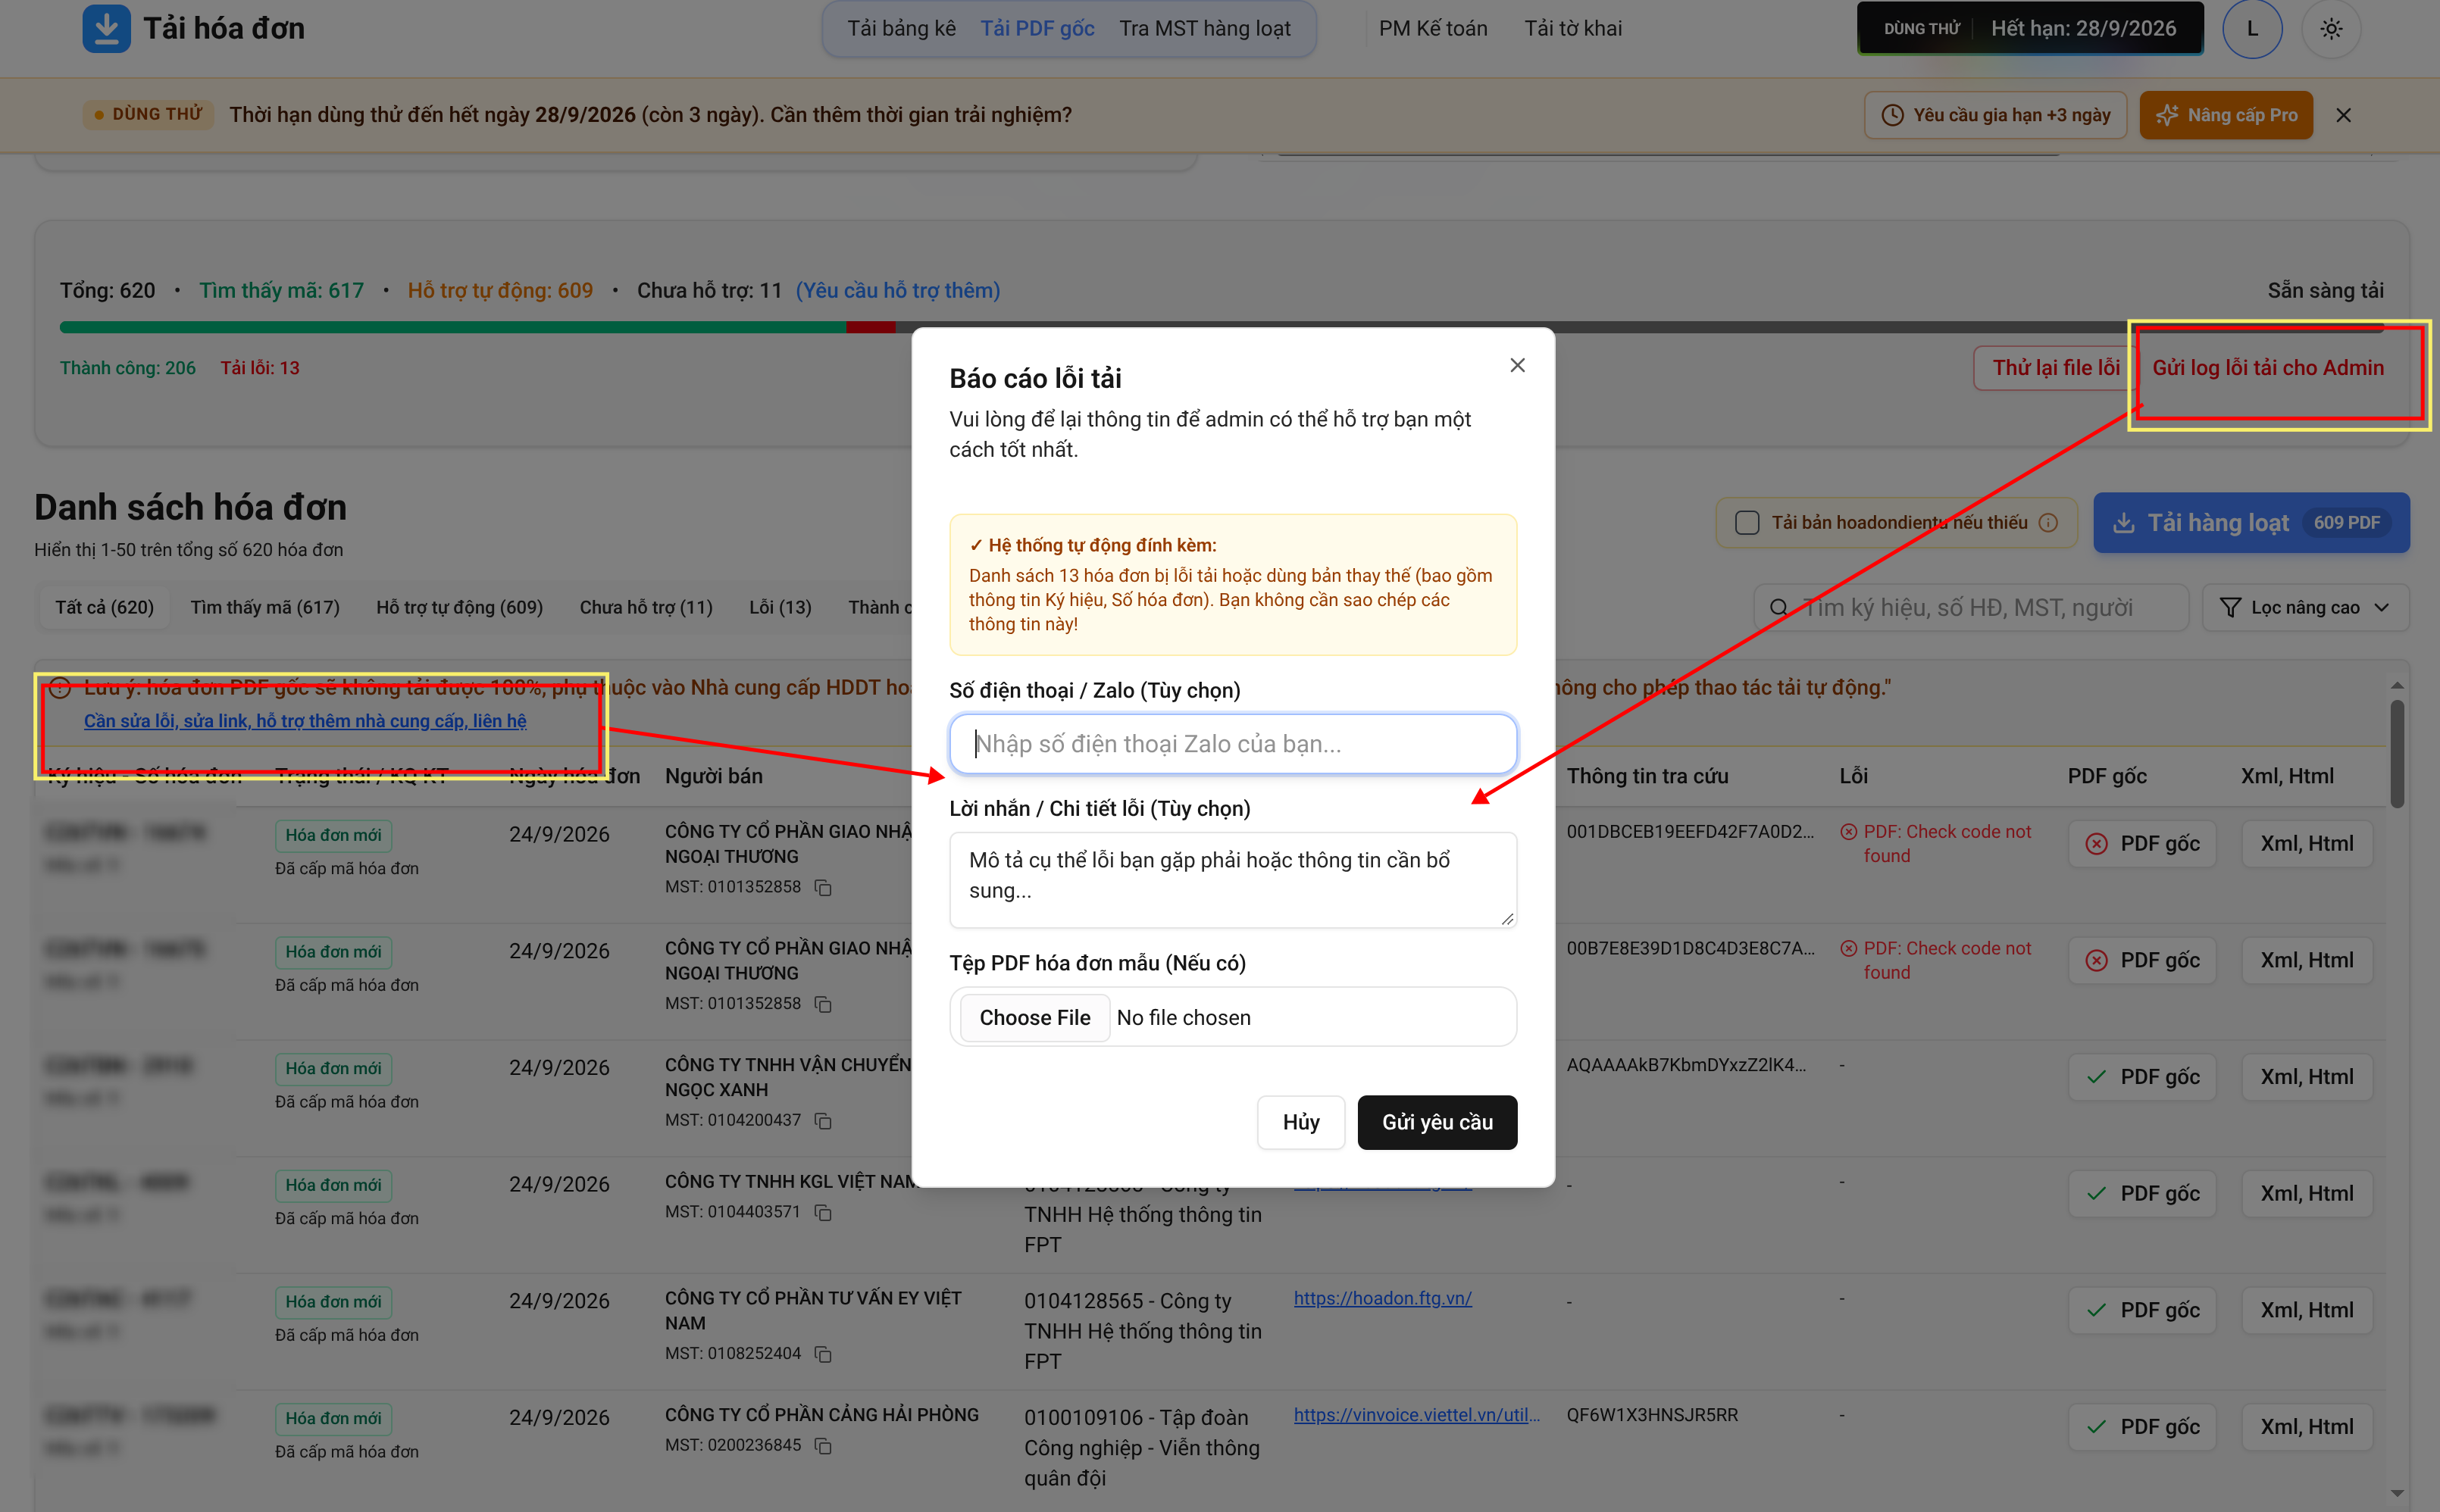Click the Lời nhắn error detail textarea

(x=1233, y=879)
